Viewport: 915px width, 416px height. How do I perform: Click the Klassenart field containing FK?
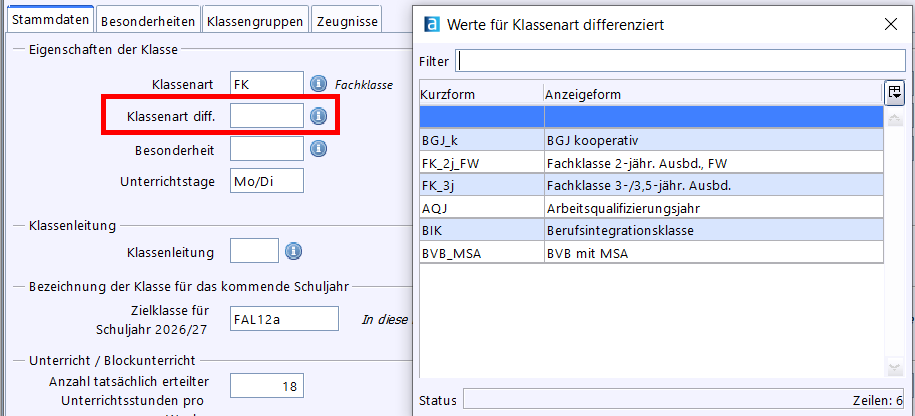pyautogui.click(x=267, y=84)
